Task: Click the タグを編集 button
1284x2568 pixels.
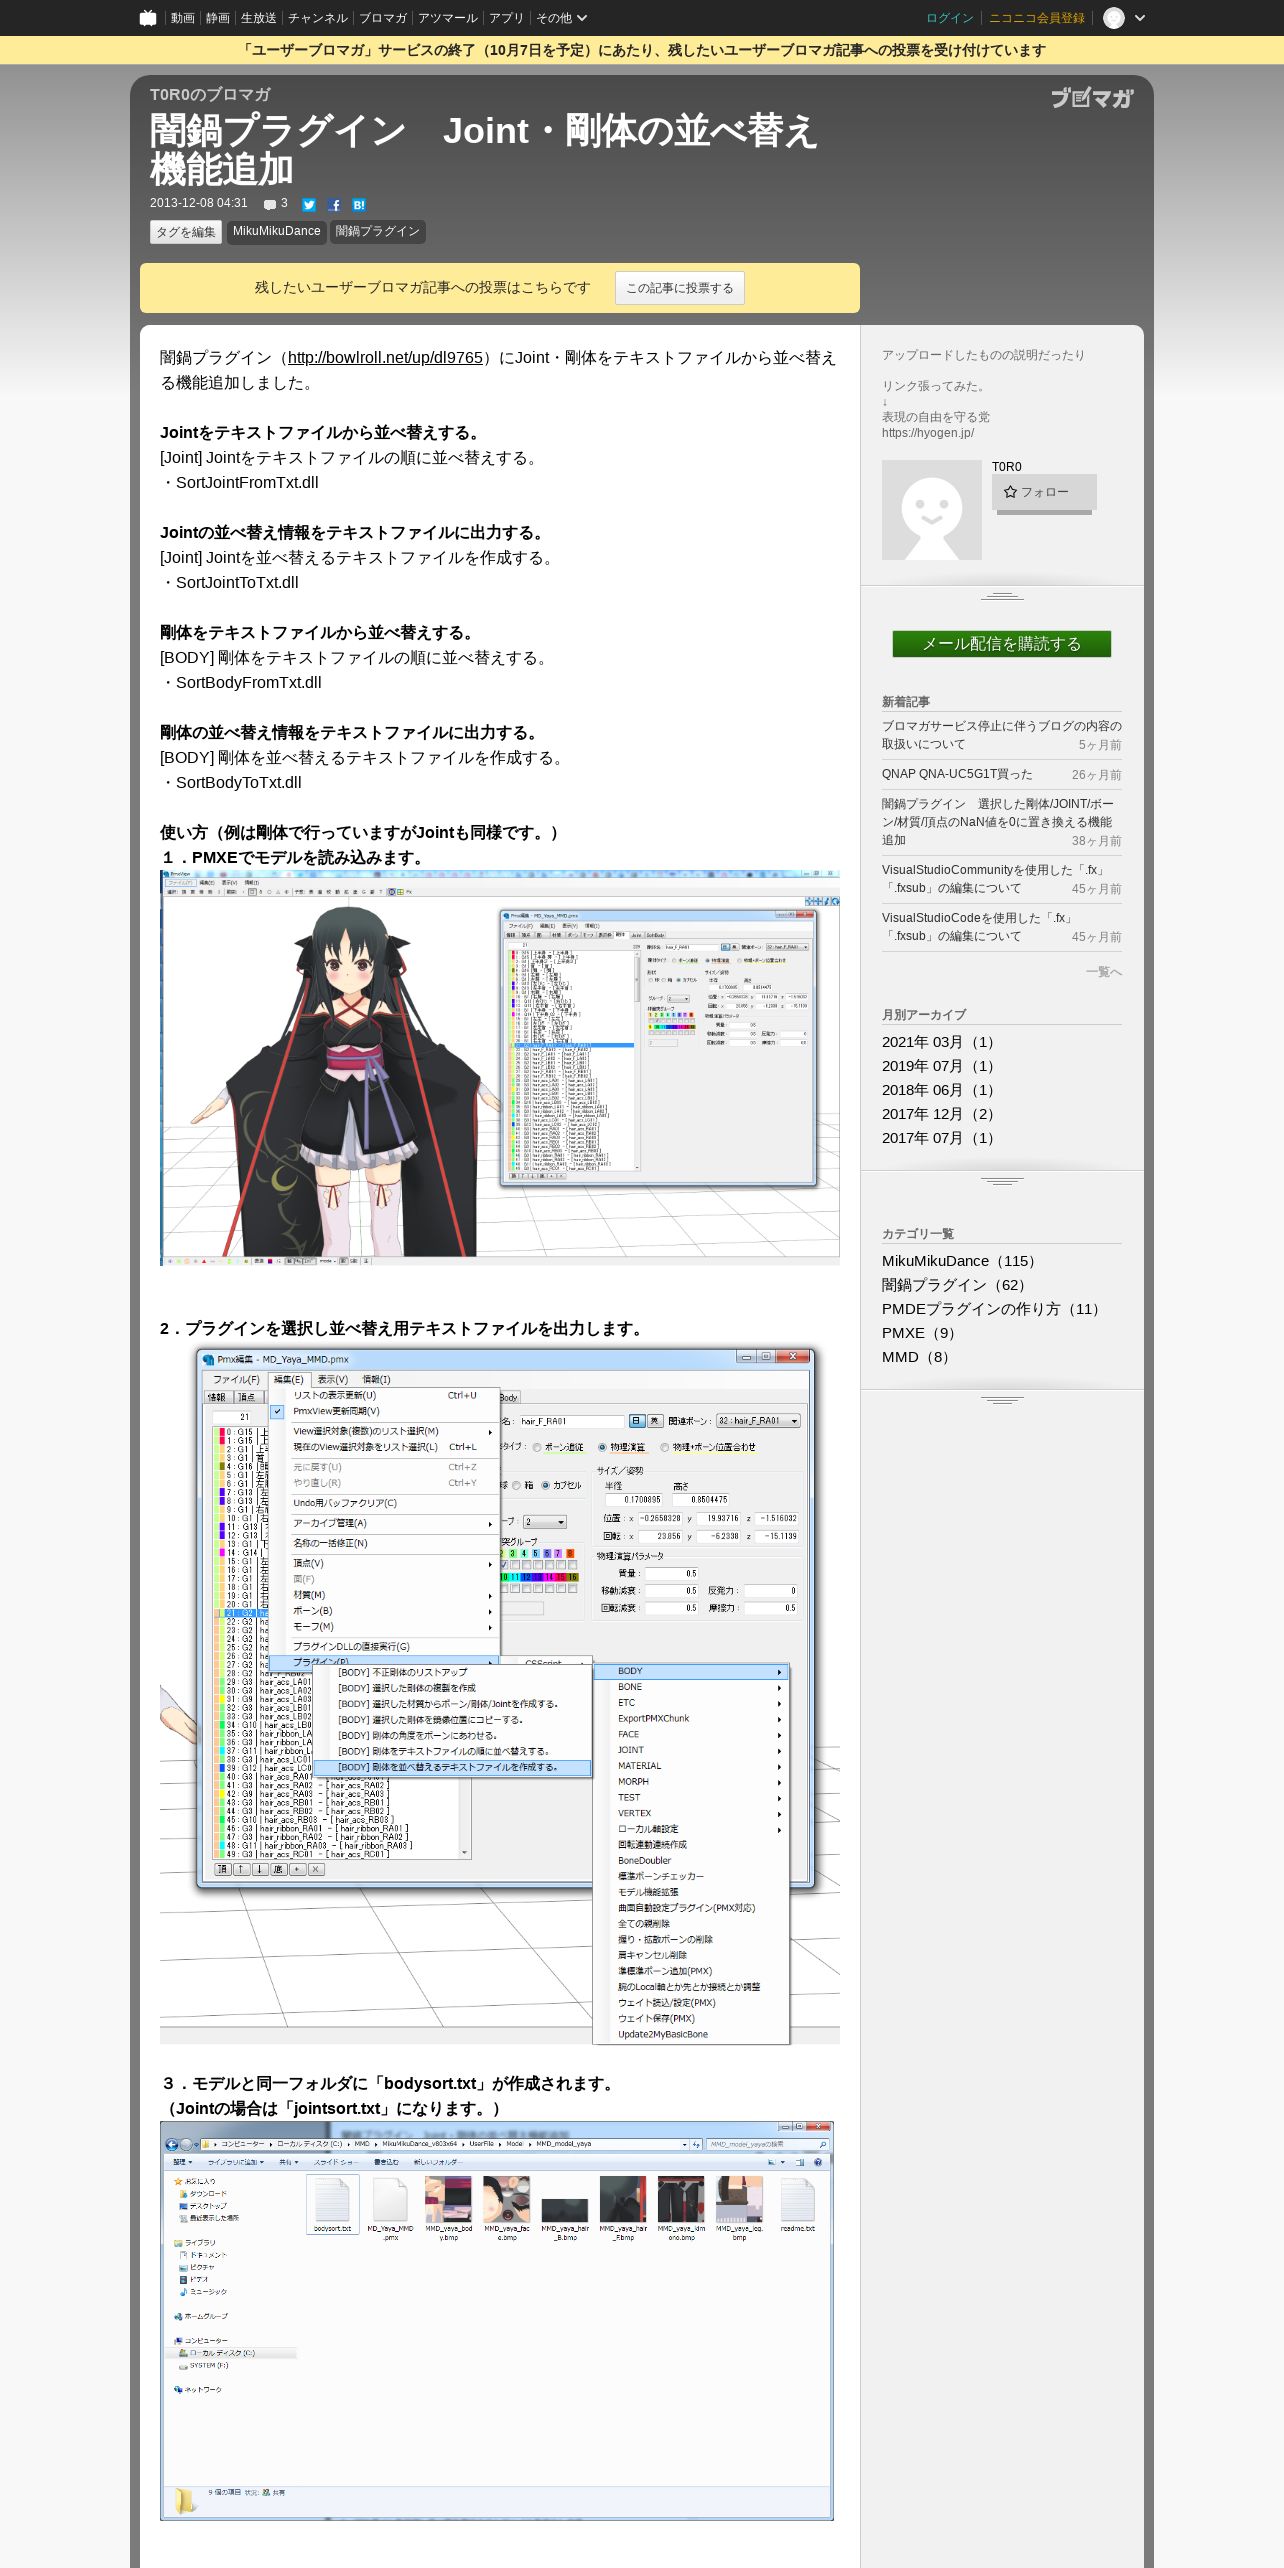Action: pyautogui.click(x=186, y=232)
